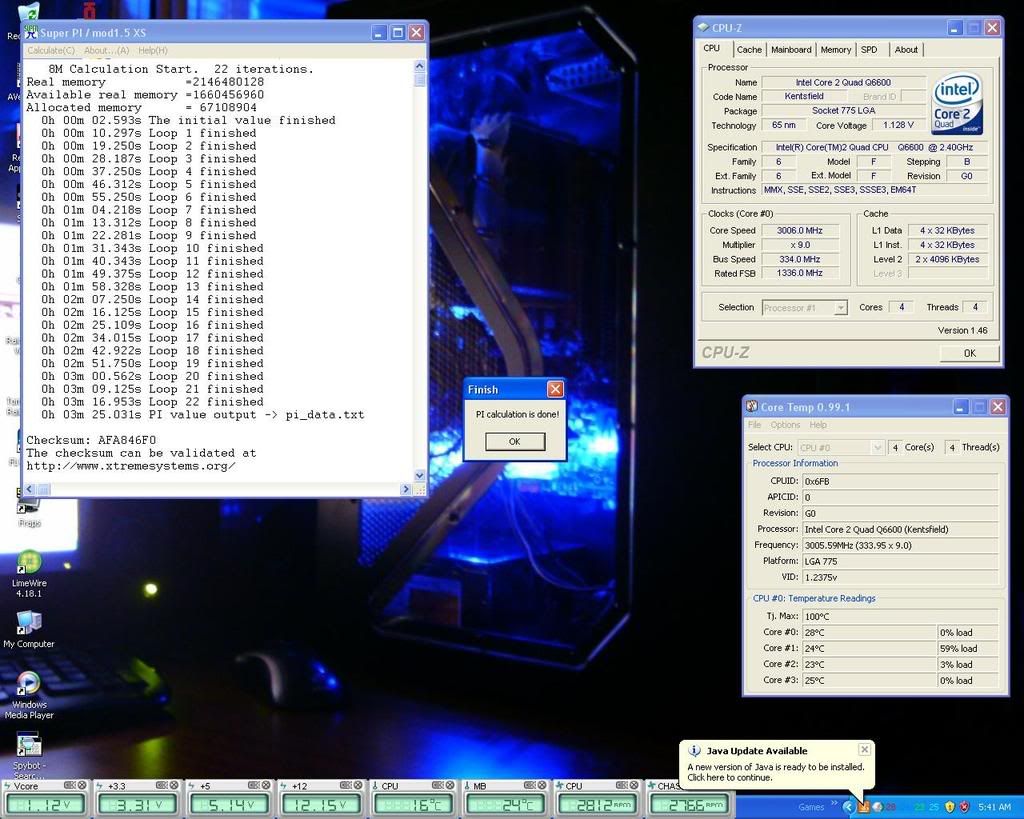Click the Rated FSB '1336.0 MHz' field
Viewport: 1024px width, 819px height.
pyautogui.click(x=799, y=273)
